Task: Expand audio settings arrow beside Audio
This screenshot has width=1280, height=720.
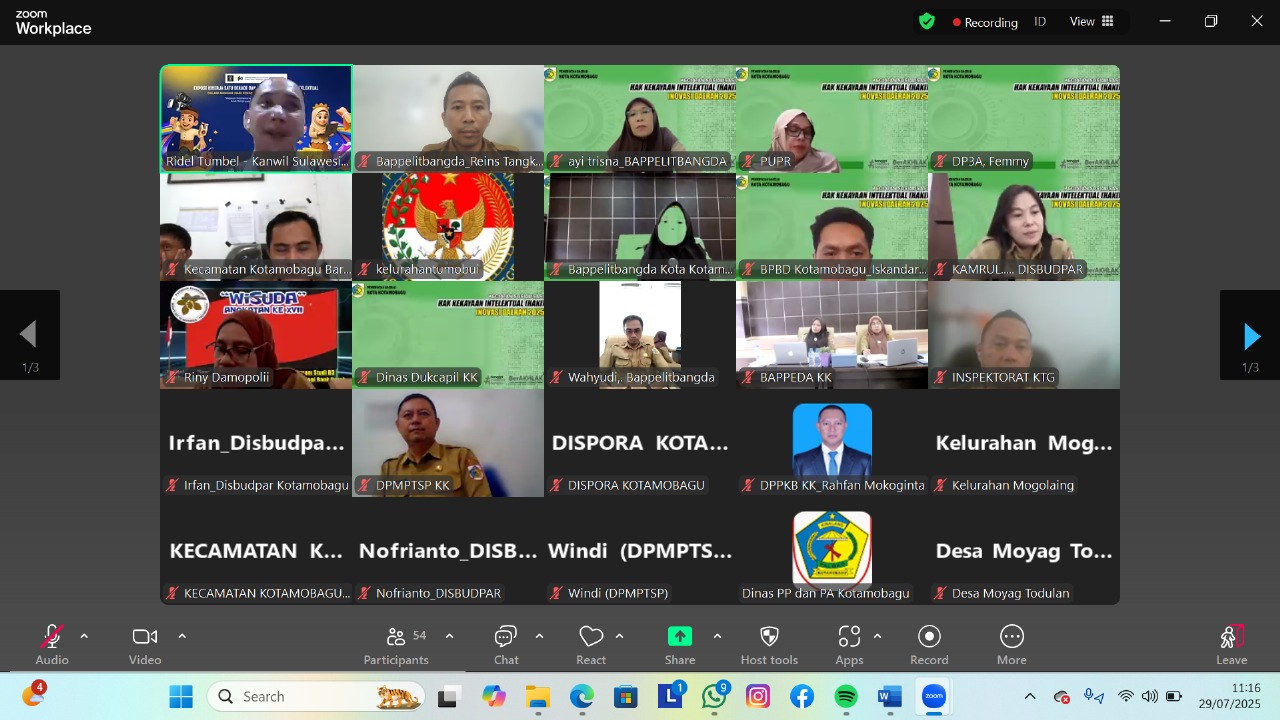Action: coord(84,636)
